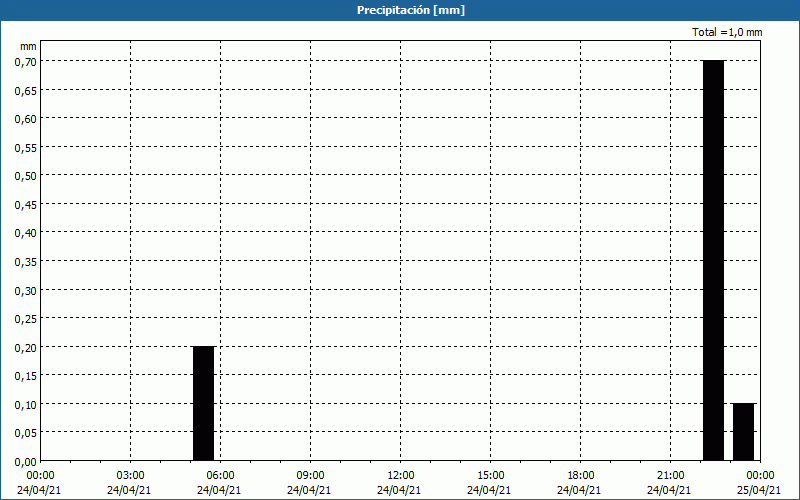800x500 pixels.
Task: Click the 0,05 y-axis label
Action: [x=26, y=433]
